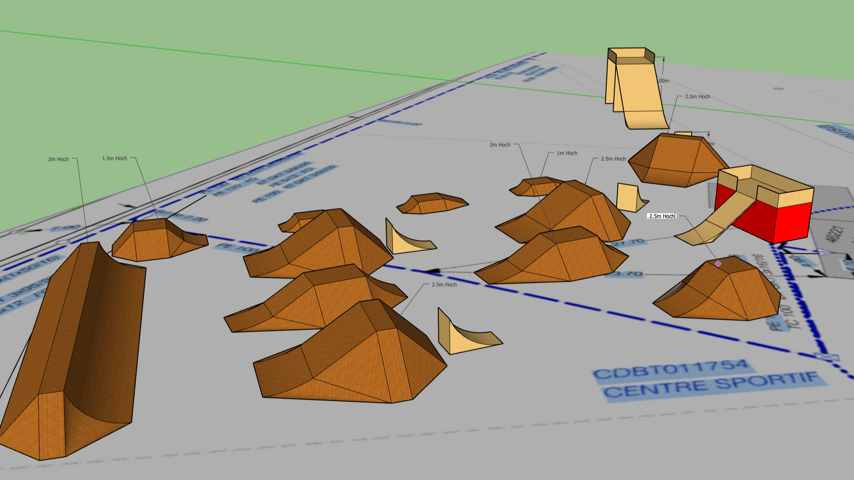Click the 10m dimension on the tower
The height and width of the screenshot is (480, 854).
664,81
